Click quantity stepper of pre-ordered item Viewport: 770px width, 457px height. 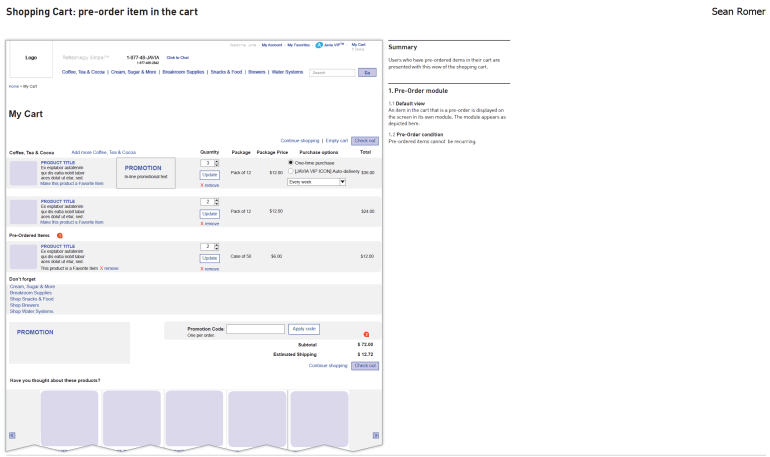tap(209, 246)
